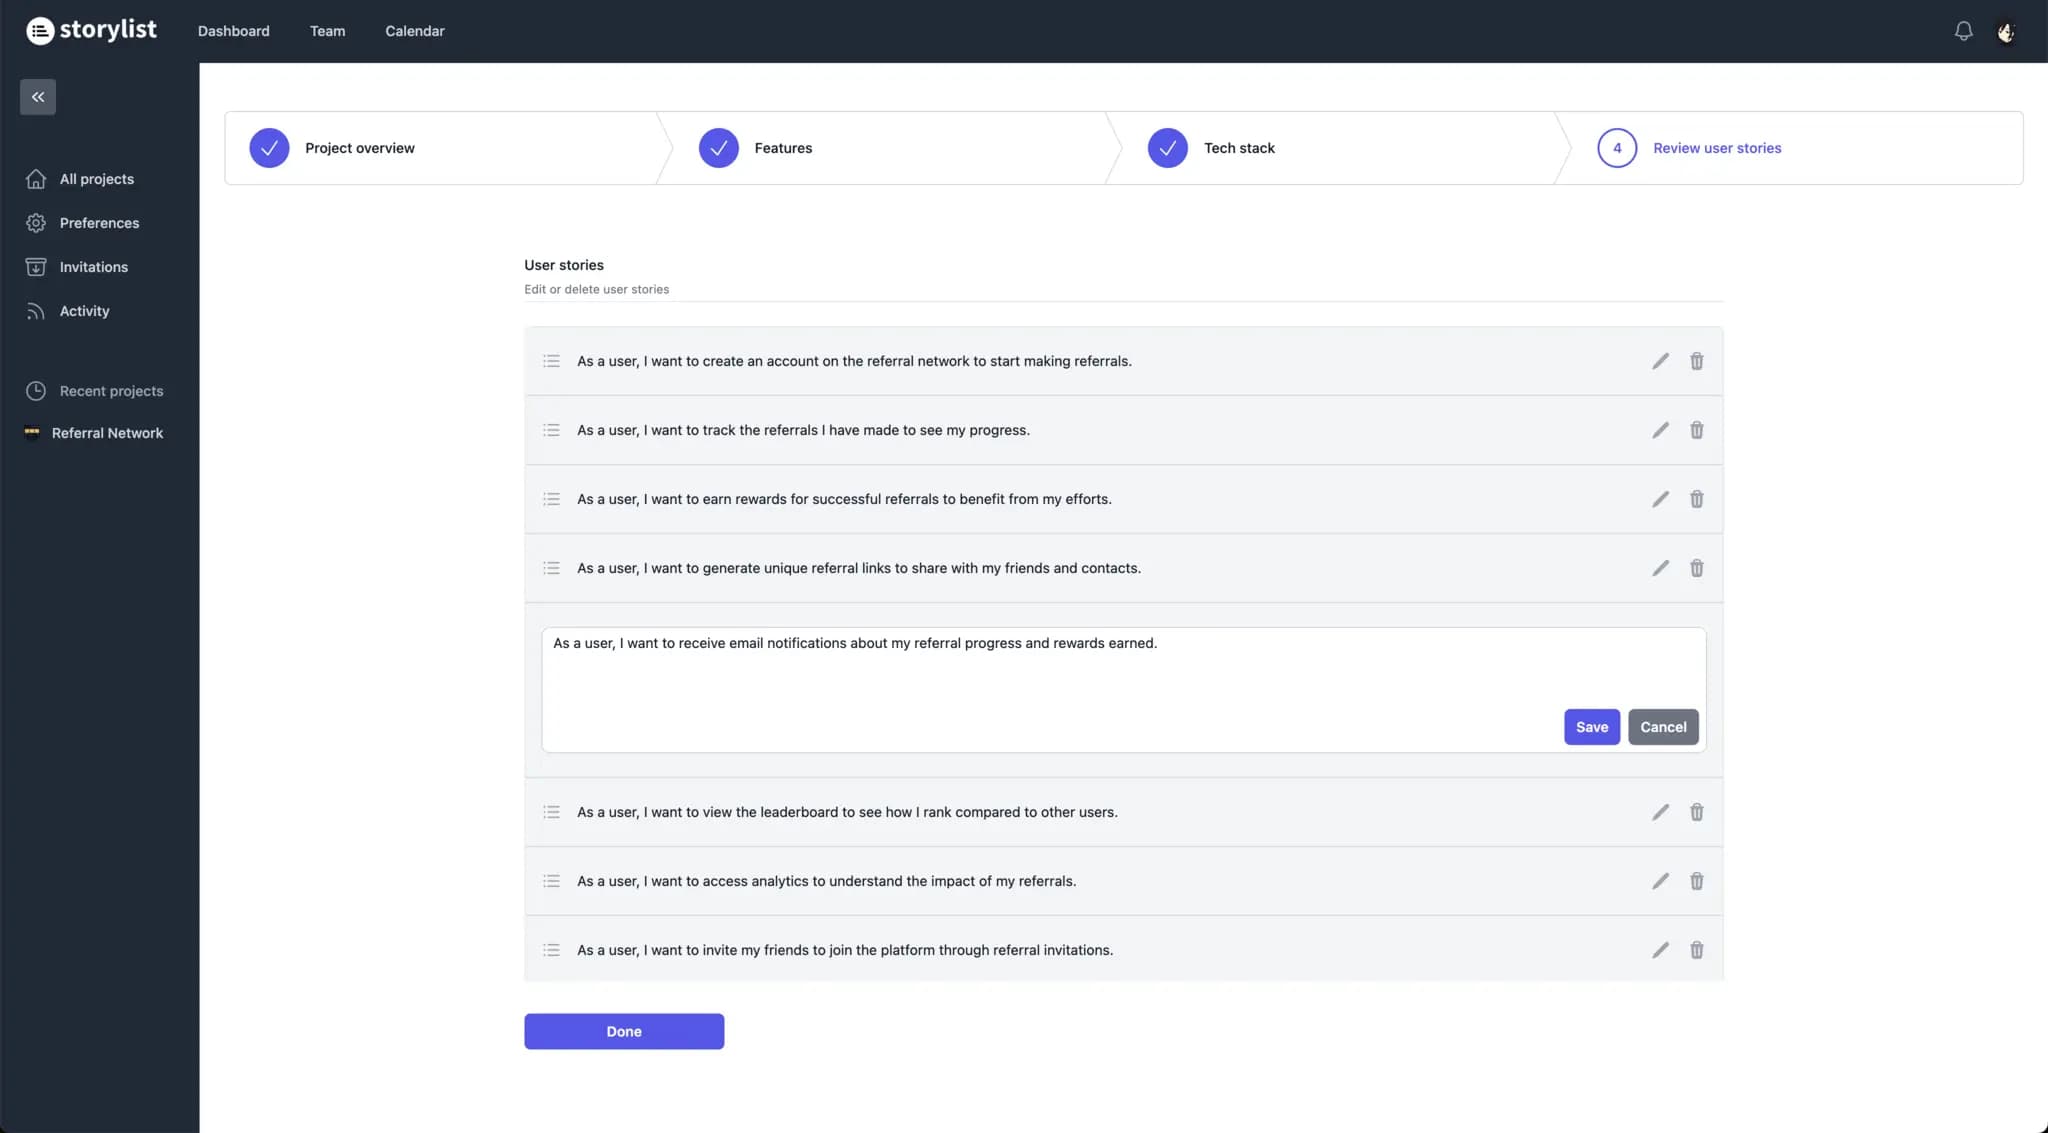Click the drag handle on the leaderboard story

click(551, 812)
